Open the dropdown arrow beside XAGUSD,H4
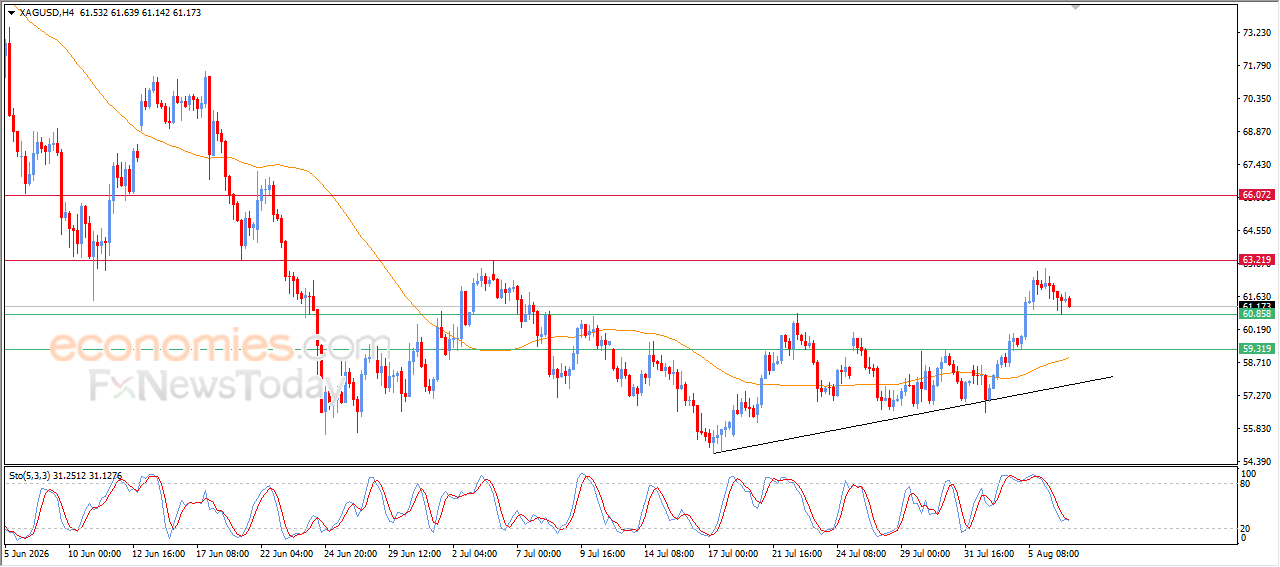This screenshot has height=567, width=1280. pos(11,13)
